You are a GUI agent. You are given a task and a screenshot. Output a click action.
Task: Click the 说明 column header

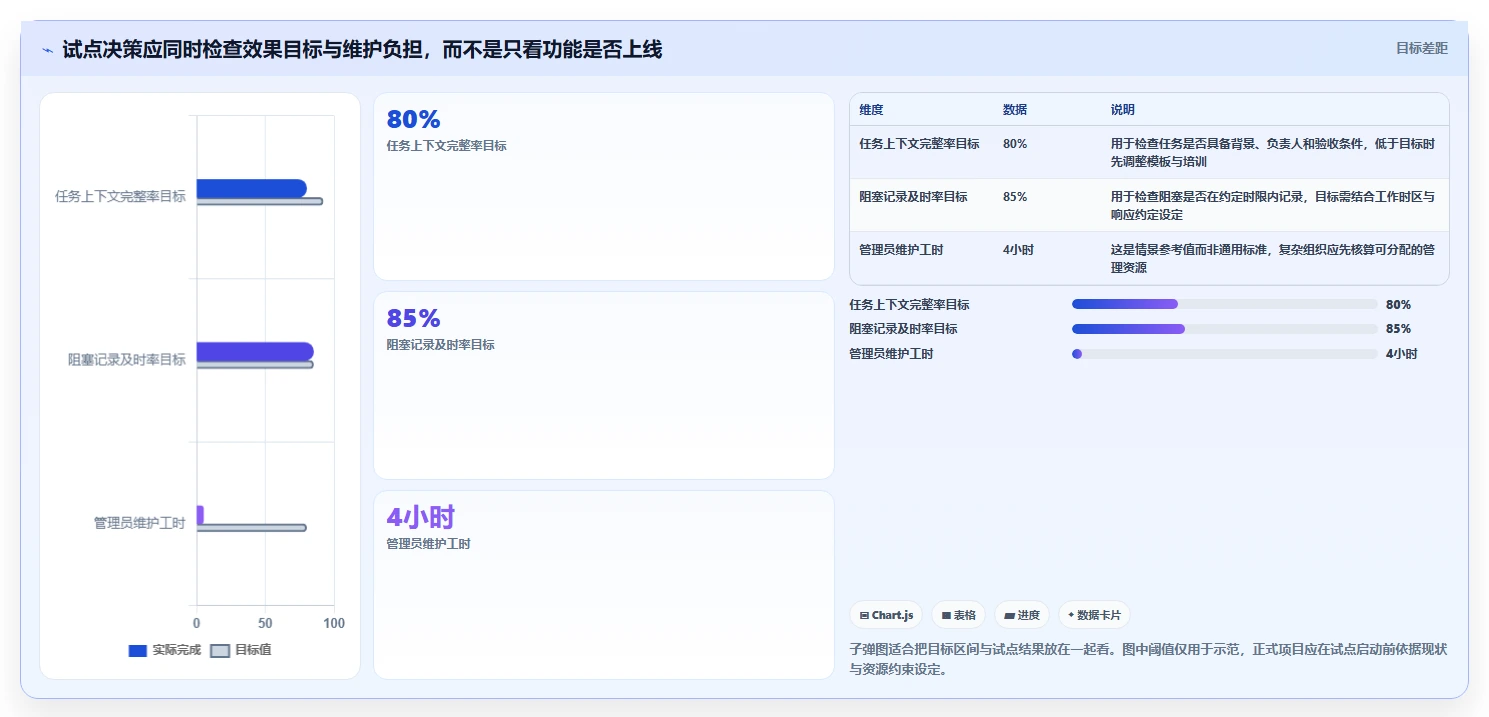coord(1122,110)
